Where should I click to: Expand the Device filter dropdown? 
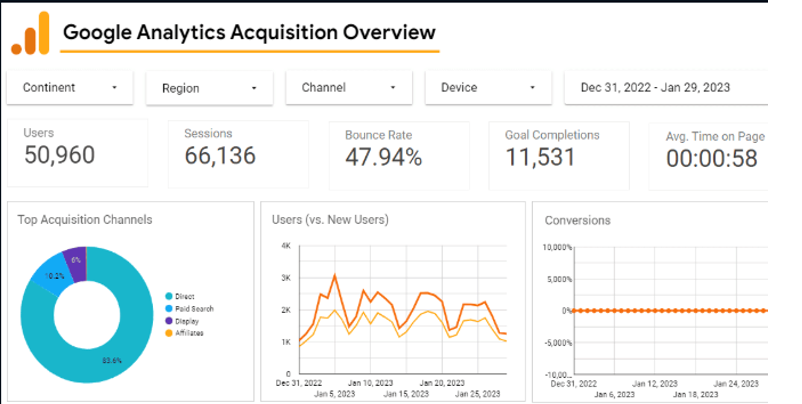click(488, 87)
